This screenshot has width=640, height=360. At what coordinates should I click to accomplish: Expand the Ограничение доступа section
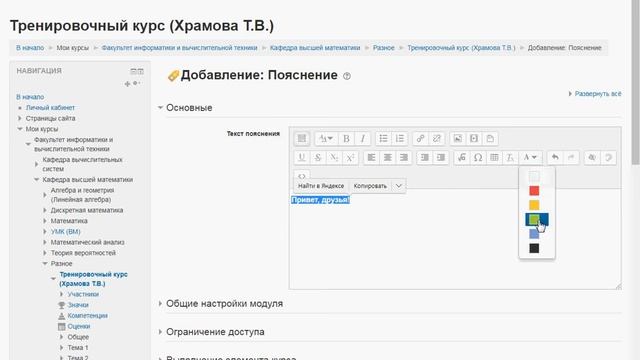[x=160, y=332]
